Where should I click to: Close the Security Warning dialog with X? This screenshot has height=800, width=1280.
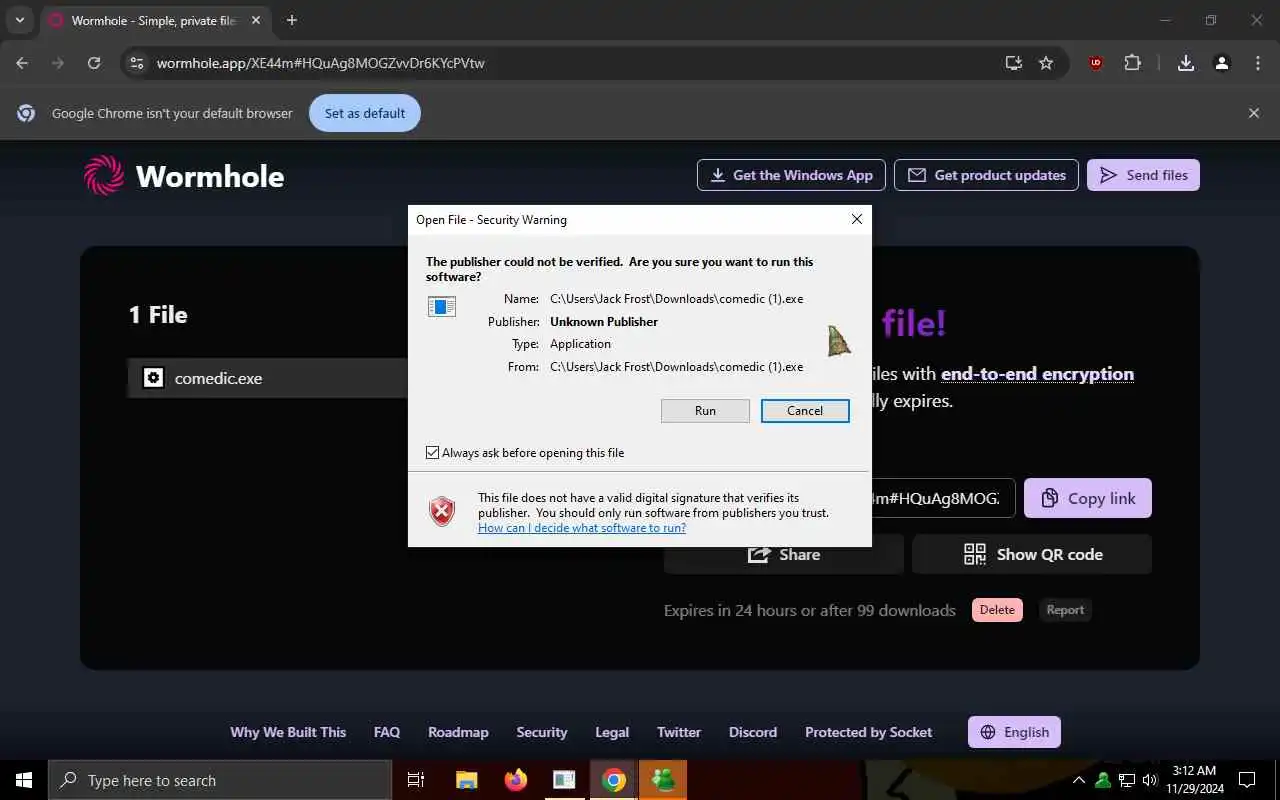click(856, 219)
